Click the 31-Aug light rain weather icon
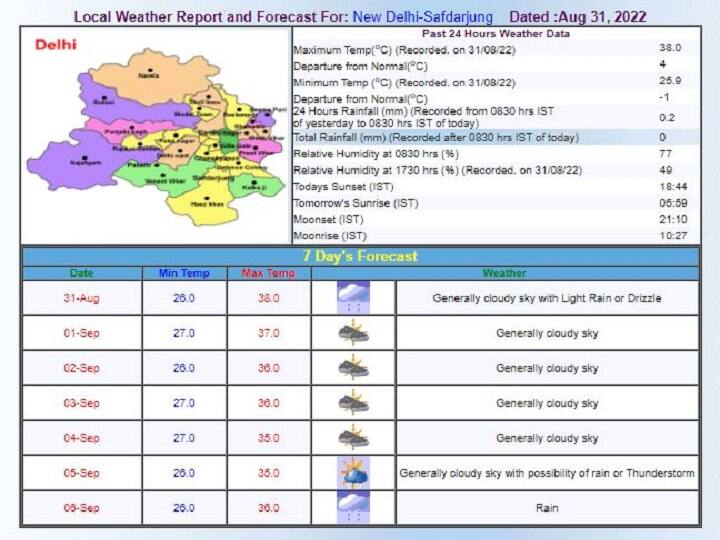The width and height of the screenshot is (720, 540). click(353, 298)
